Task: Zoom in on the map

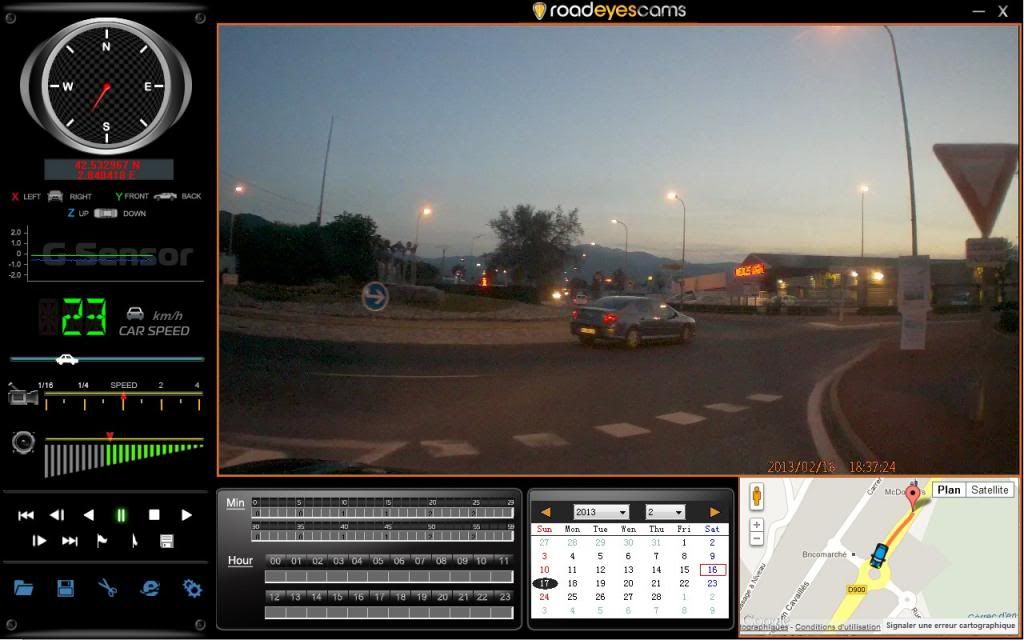Action: point(757,525)
